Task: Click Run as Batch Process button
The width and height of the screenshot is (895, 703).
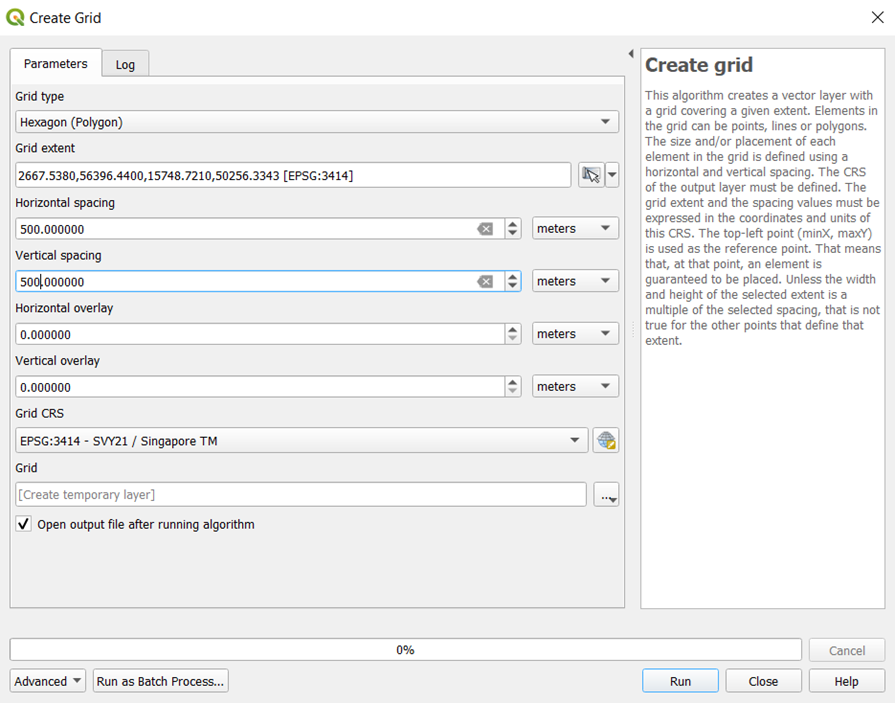Action: pyautogui.click(x=161, y=681)
